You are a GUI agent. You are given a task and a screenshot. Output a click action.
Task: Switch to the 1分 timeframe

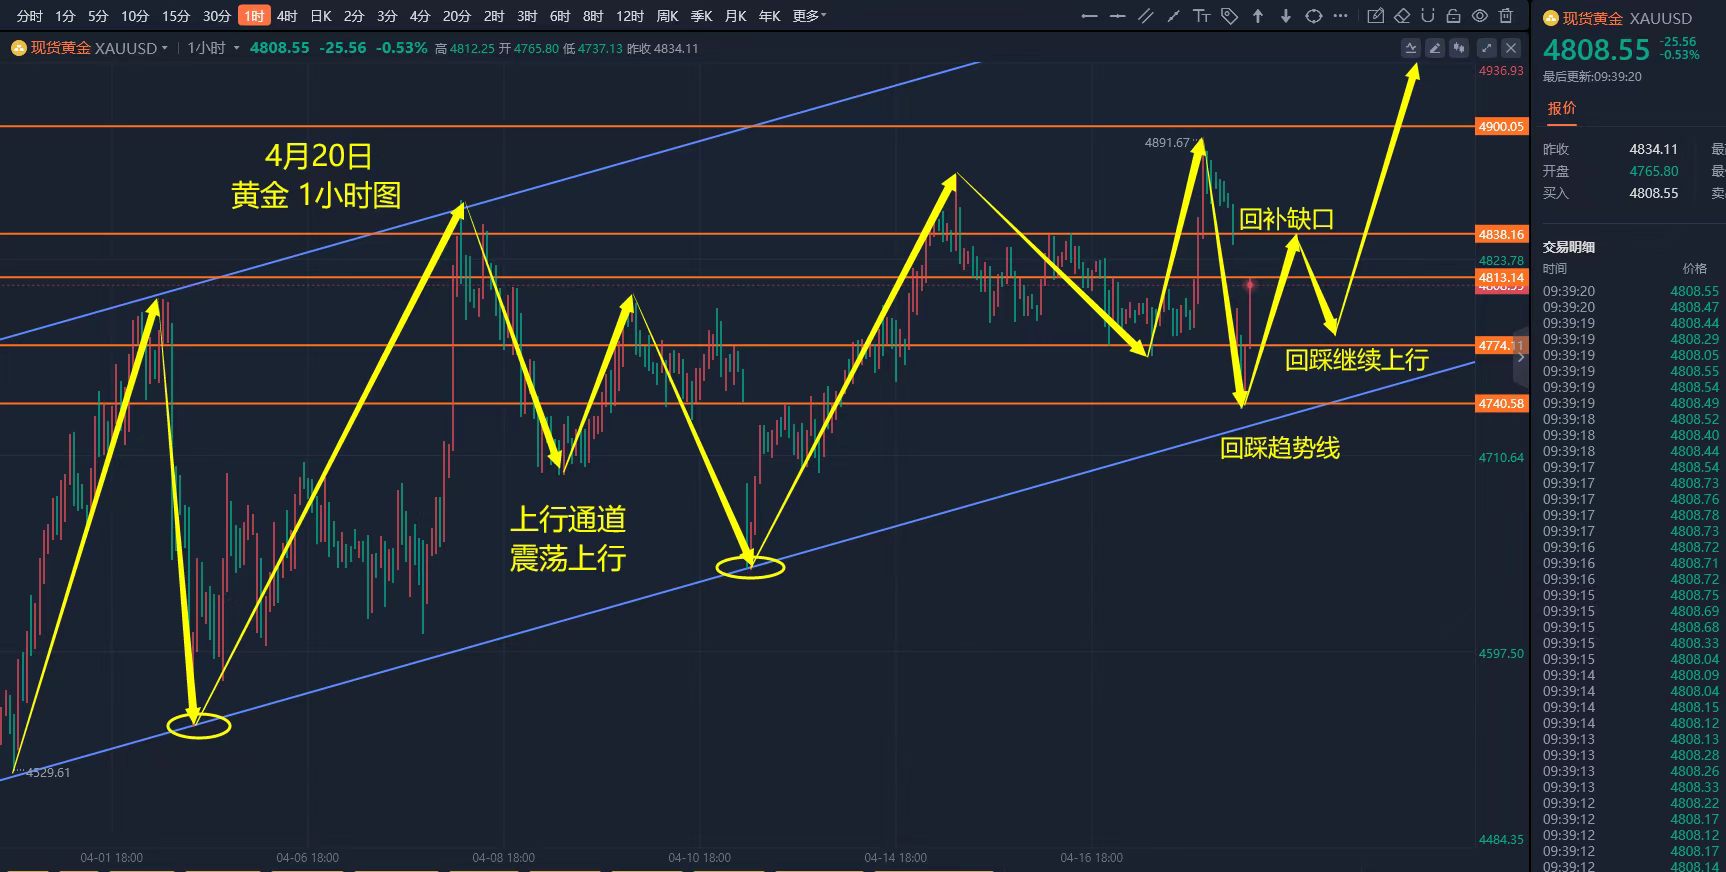click(x=65, y=16)
